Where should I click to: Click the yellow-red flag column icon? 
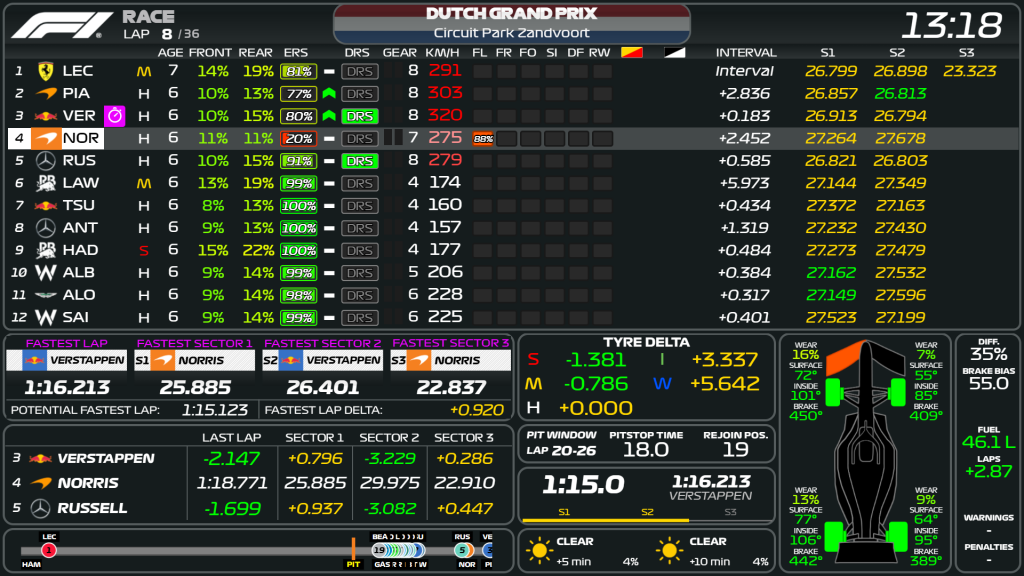632,52
